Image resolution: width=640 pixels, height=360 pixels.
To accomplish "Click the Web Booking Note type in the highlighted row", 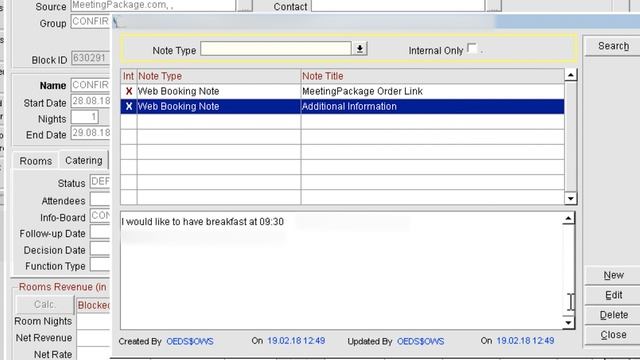I will [178, 107].
